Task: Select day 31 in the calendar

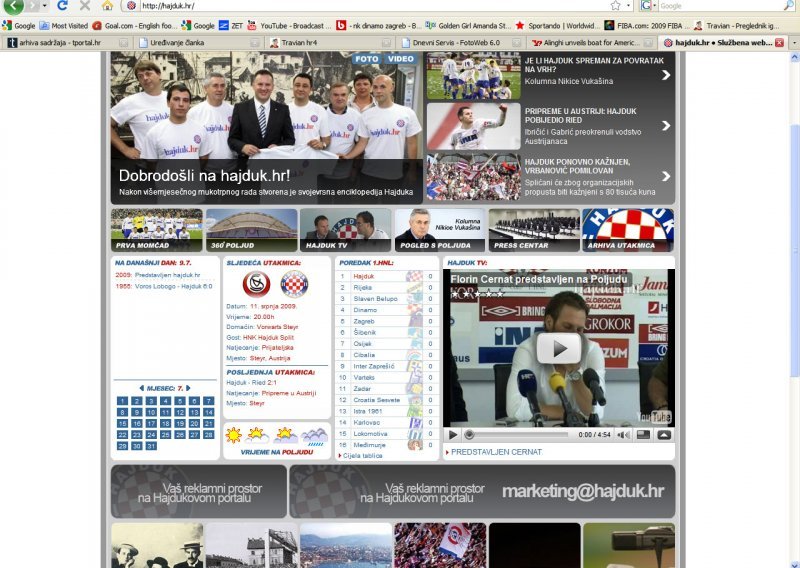Action: point(151,446)
